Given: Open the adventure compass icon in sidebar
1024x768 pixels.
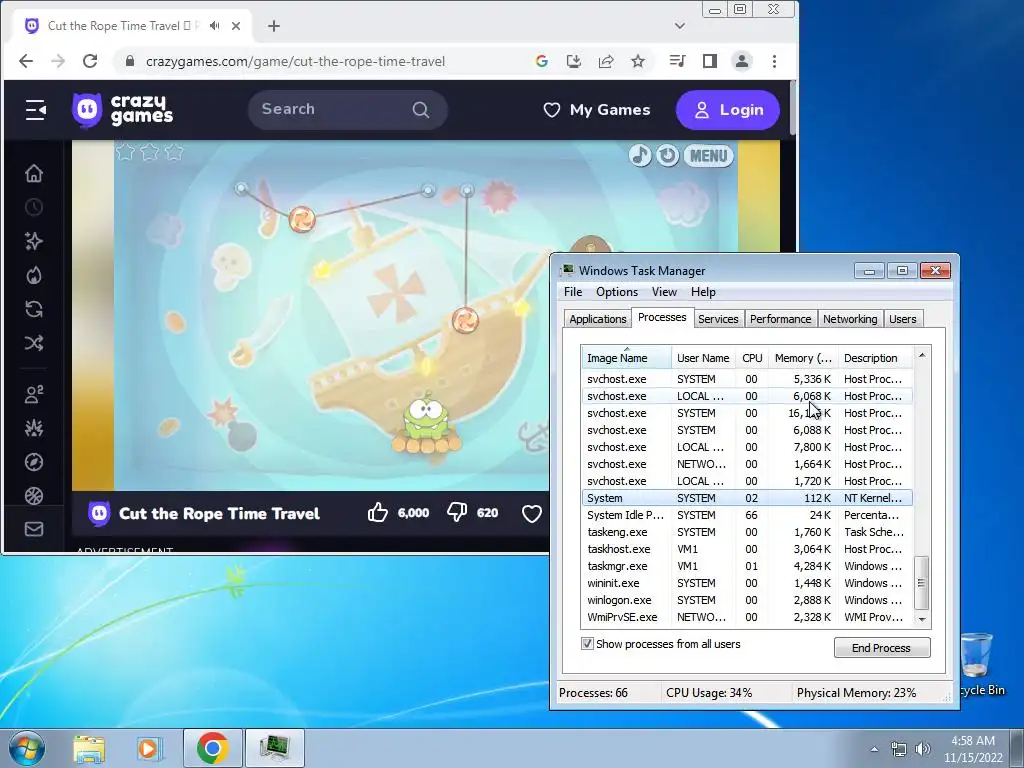Looking at the screenshot, I should [34, 462].
